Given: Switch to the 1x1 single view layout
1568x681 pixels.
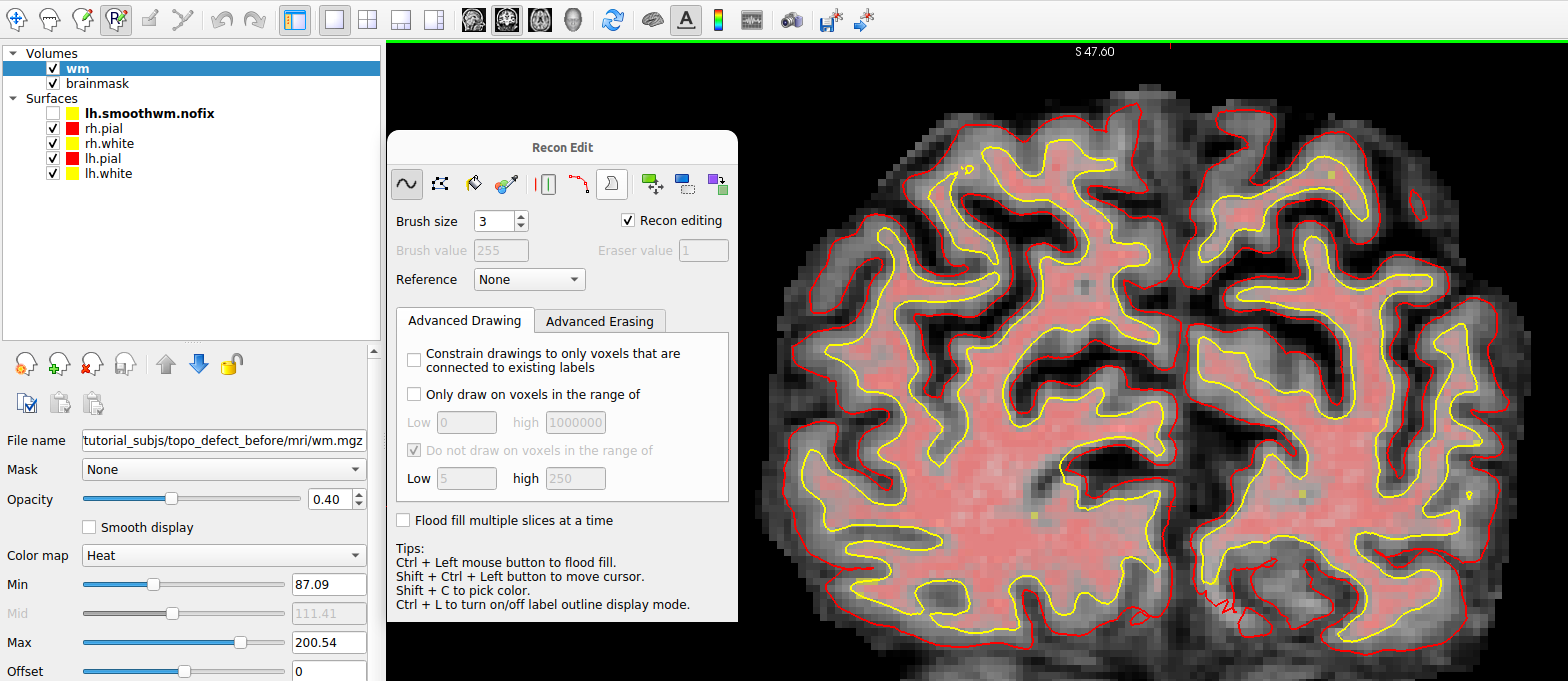Looking at the screenshot, I should point(335,19).
